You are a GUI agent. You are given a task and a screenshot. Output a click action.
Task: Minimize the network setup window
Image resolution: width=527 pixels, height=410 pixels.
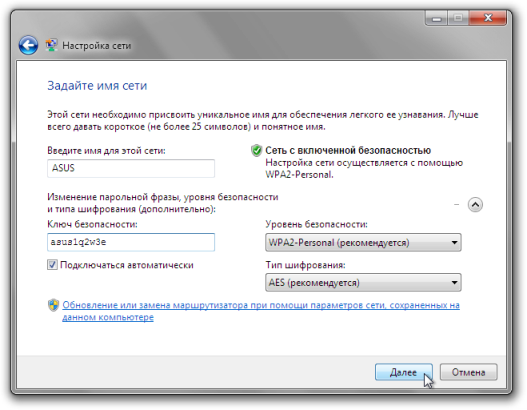[437, 18]
